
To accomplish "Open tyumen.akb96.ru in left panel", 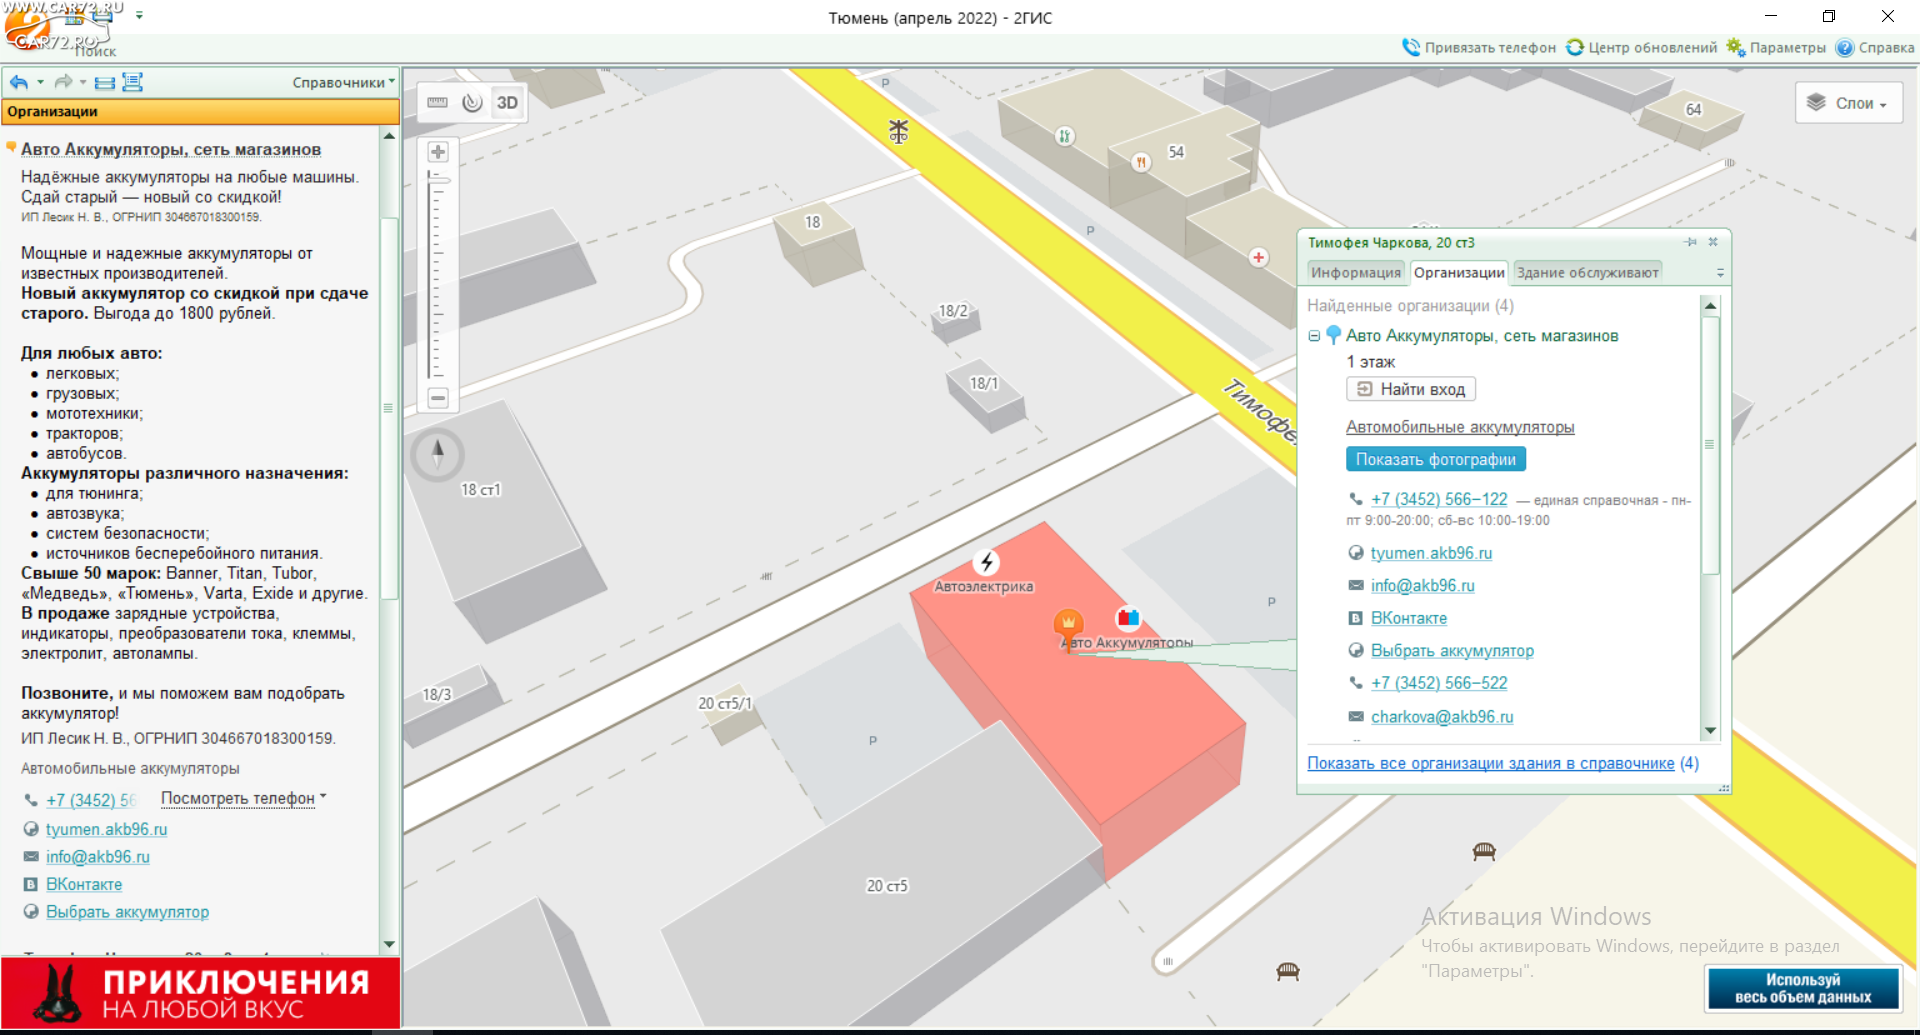I will coord(106,829).
